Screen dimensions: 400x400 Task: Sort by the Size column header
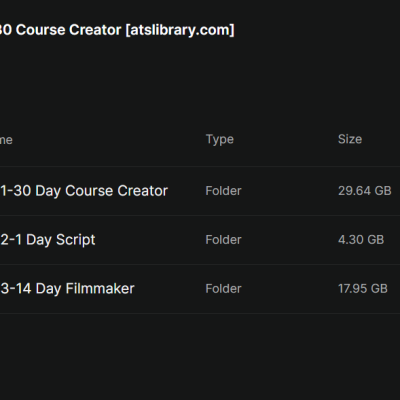point(350,139)
